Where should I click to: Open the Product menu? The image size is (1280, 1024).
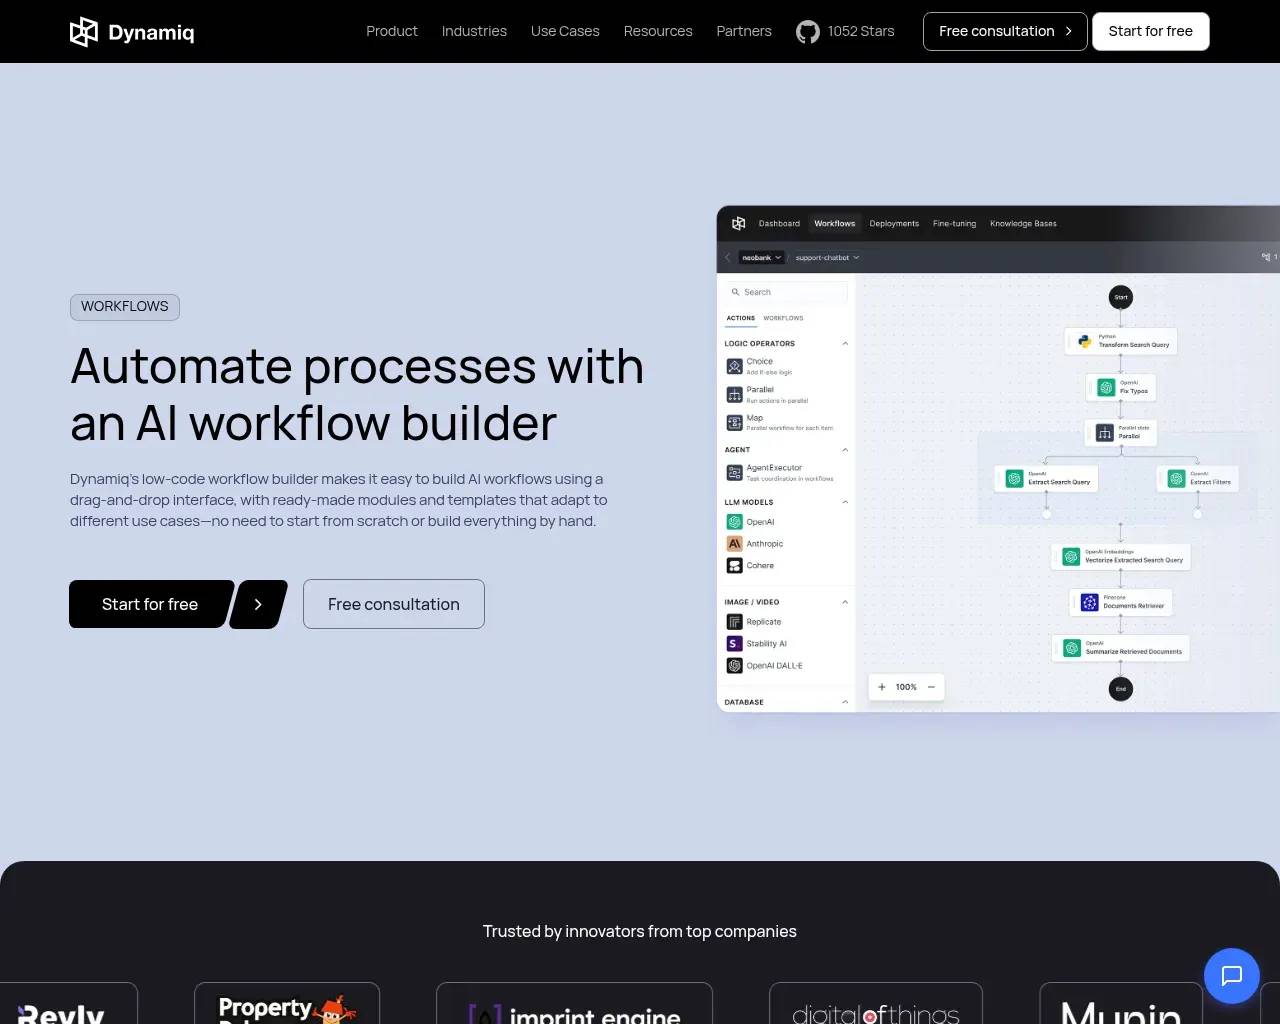click(392, 32)
